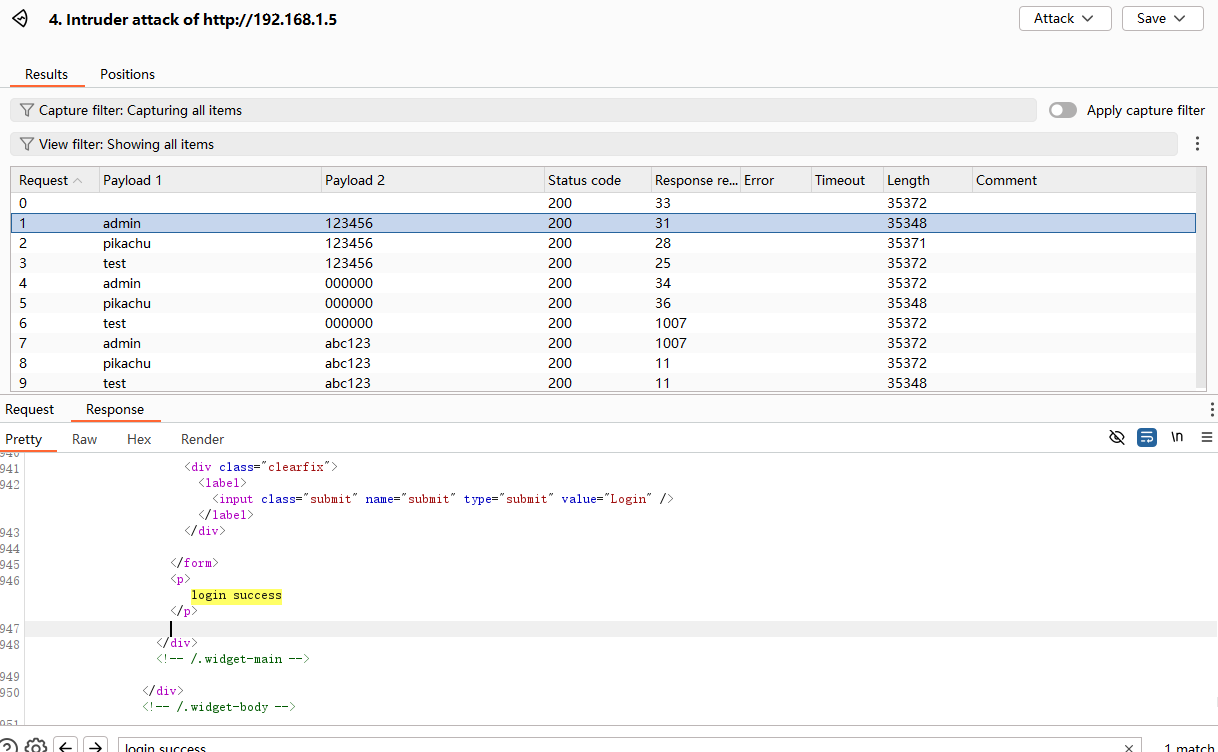Image resolution: width=1218 pixels, height=752 pixels.
Task: Go to next search match arrow
Action: (95, 746)
